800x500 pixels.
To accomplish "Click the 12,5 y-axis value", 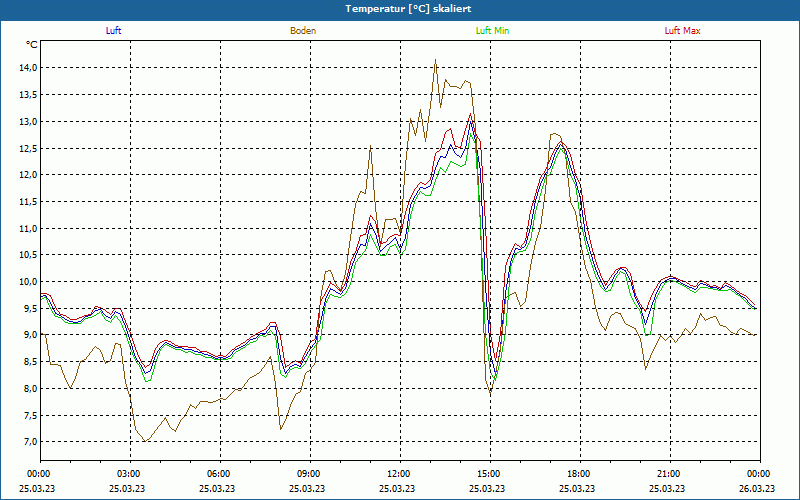I will click(x=28, y=148).
